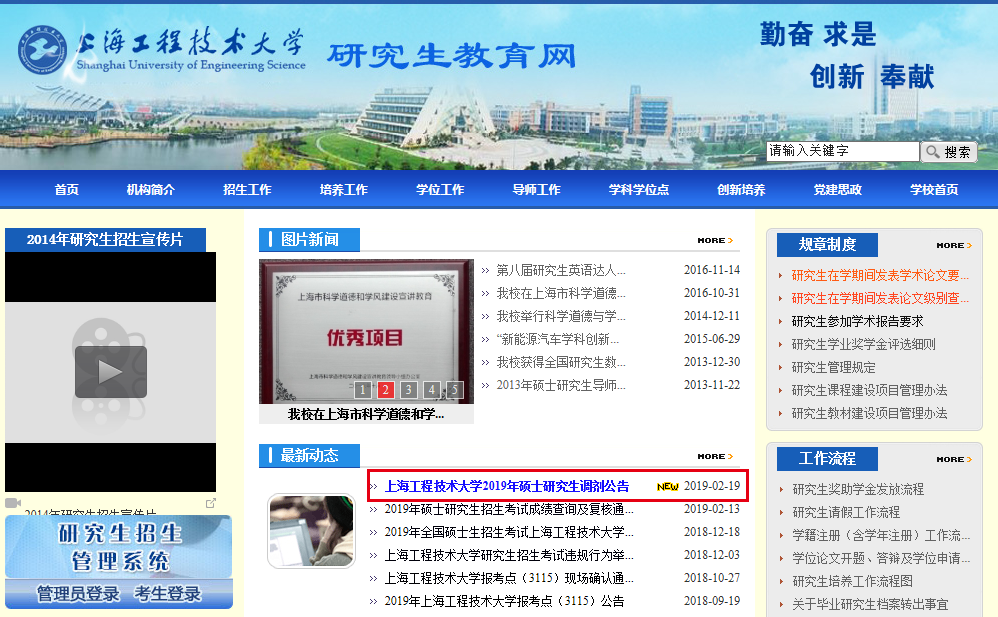Open 关于毕业研究生档案转出事宜
The width and height of the screenshot is (998, 617).
pos(870,604)
